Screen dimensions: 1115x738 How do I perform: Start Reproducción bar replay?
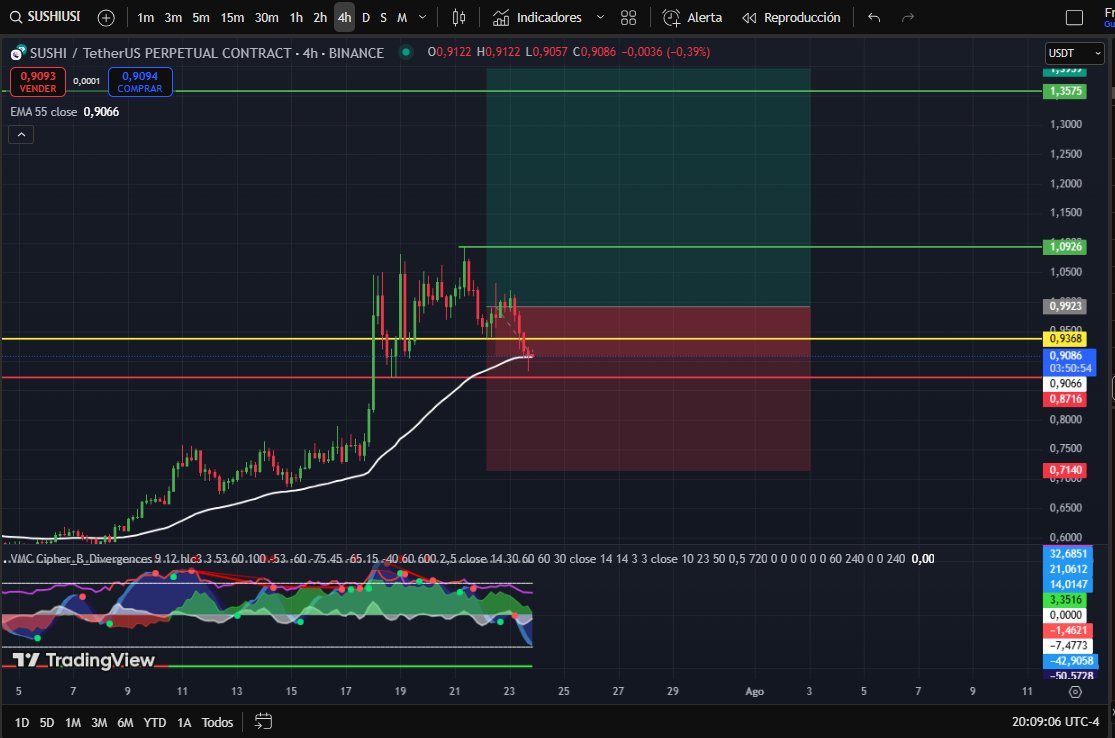coord(791,18)
